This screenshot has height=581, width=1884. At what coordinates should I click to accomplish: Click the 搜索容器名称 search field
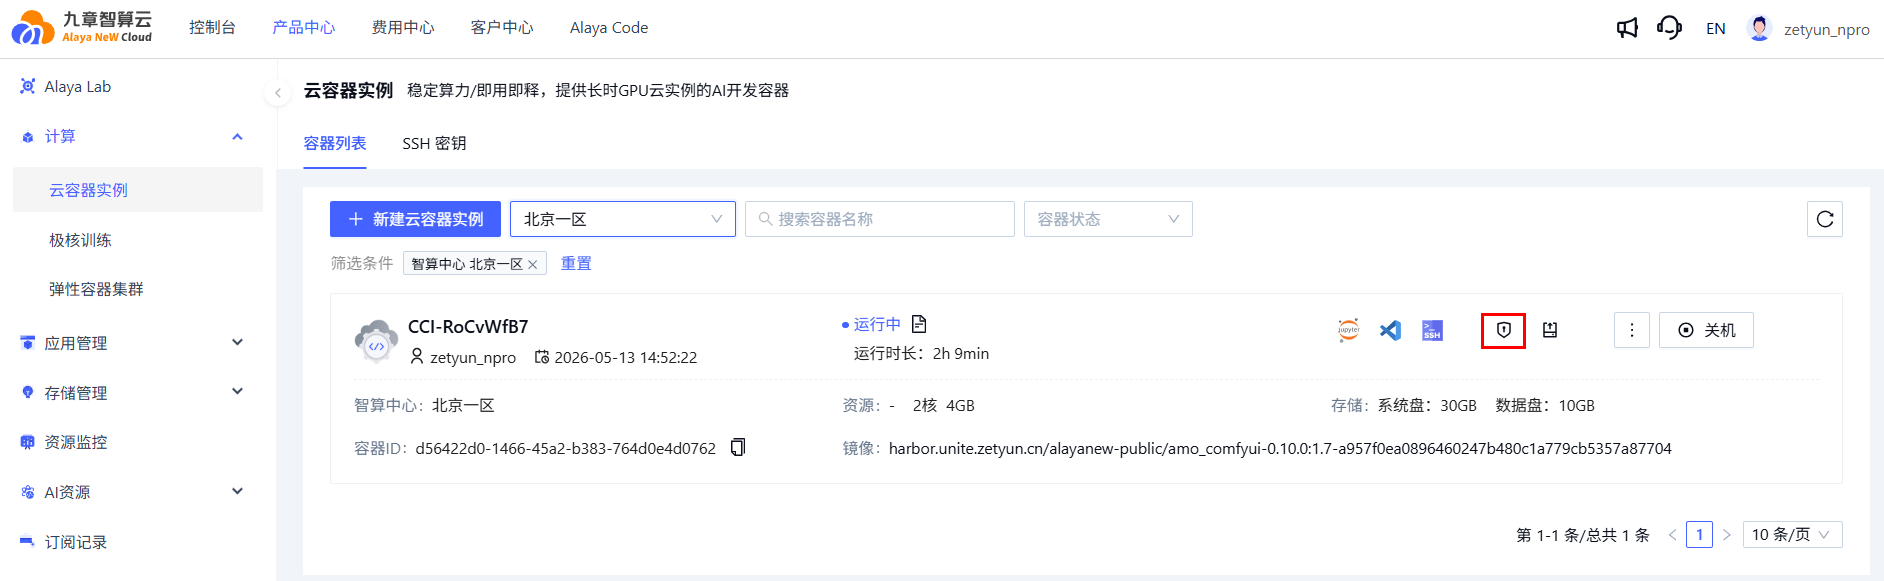coord(880,219)
